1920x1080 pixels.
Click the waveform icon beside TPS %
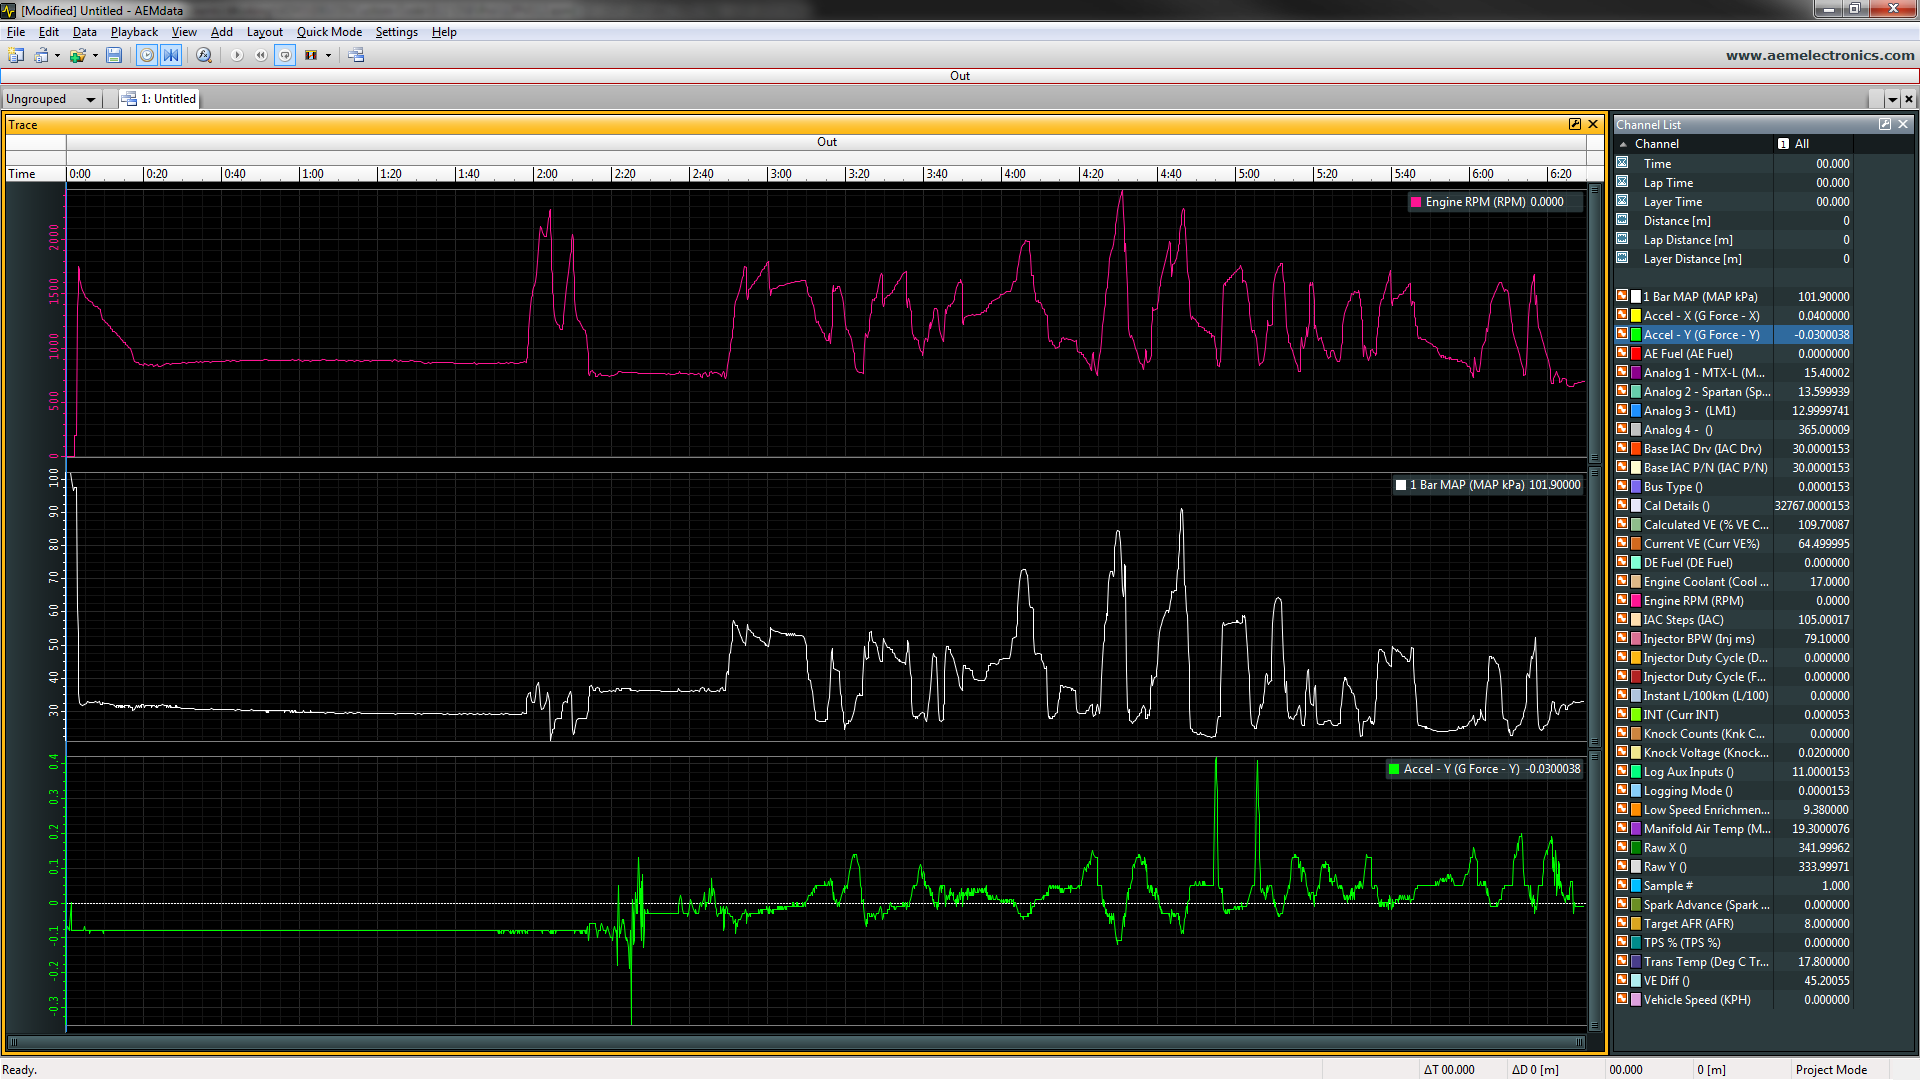tap(1622, 942)
